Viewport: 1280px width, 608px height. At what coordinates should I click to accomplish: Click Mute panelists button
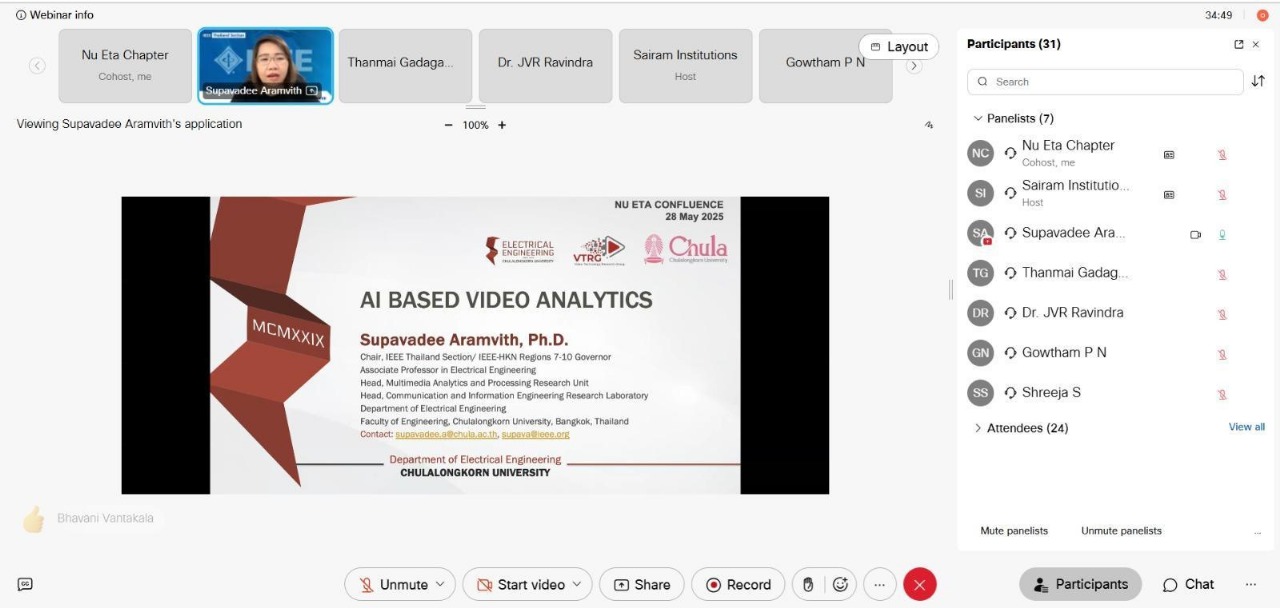1014,531
